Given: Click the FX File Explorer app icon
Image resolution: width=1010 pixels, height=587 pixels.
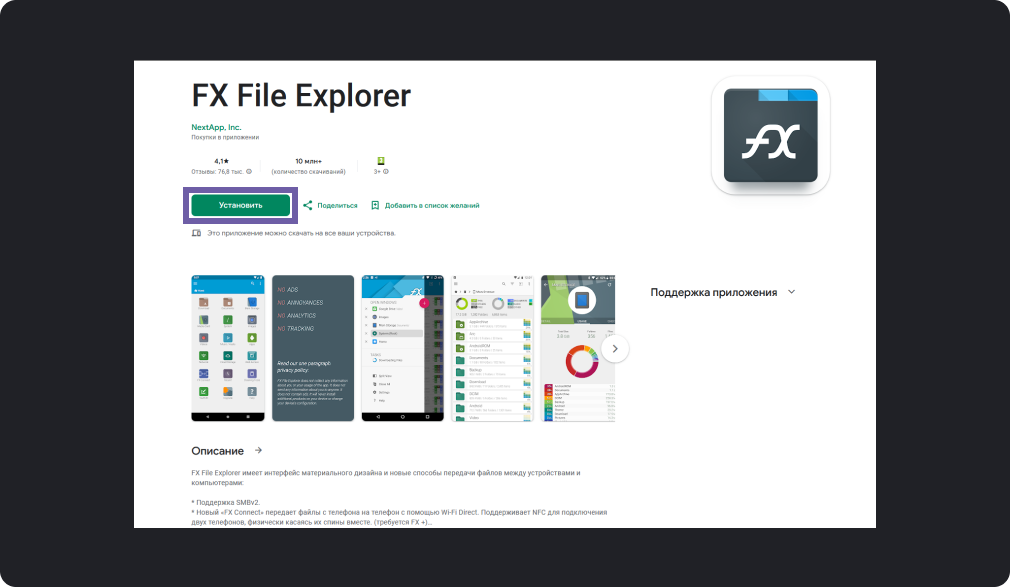Looking at the screenshot, I should coord(770,135).
